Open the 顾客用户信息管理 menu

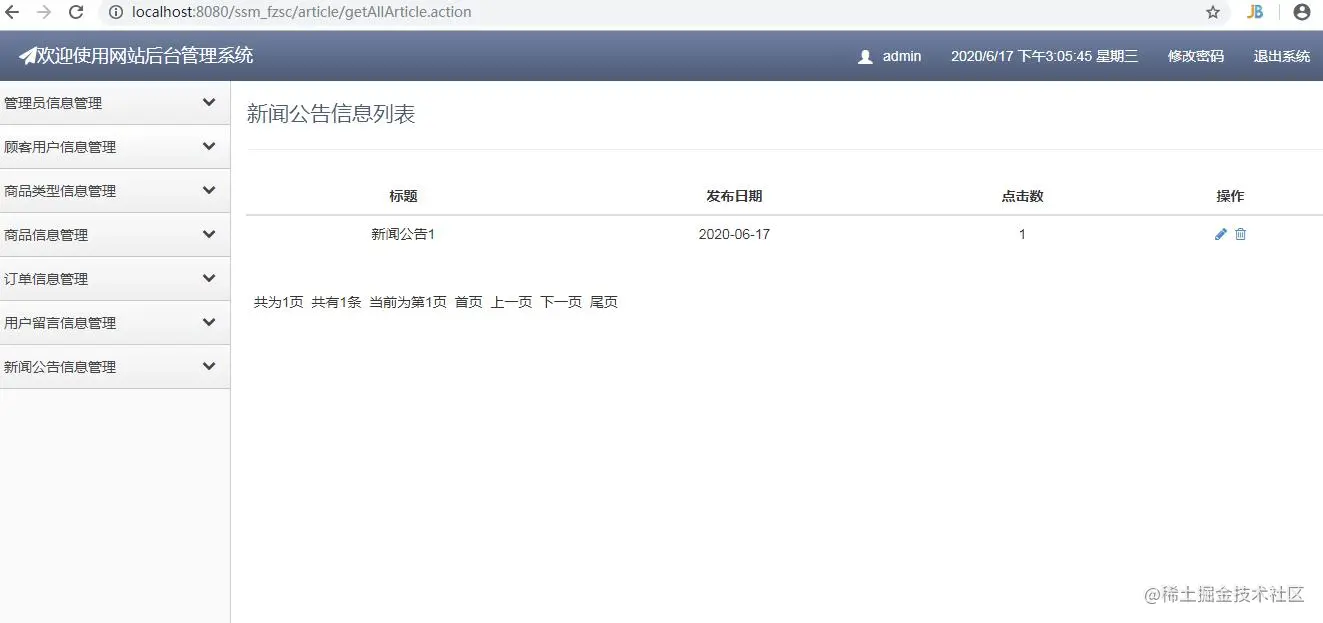pyautogui.click(x=115, y=147)
